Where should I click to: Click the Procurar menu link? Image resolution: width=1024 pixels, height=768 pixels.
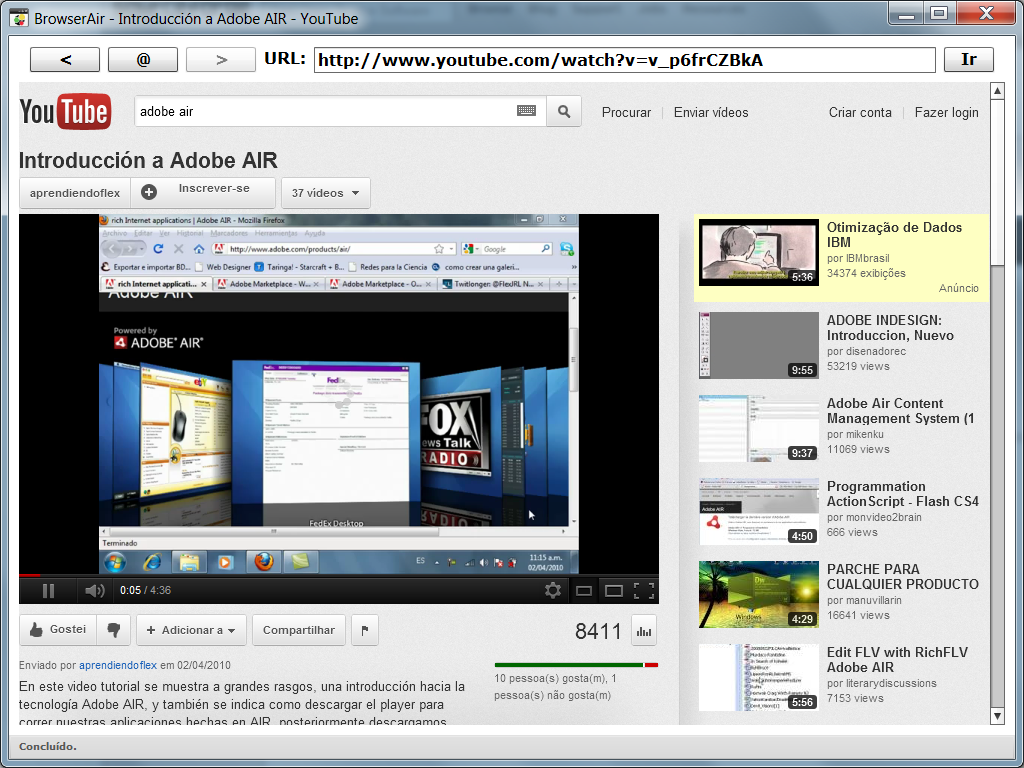pyautogui.click(x=626, y=112)
